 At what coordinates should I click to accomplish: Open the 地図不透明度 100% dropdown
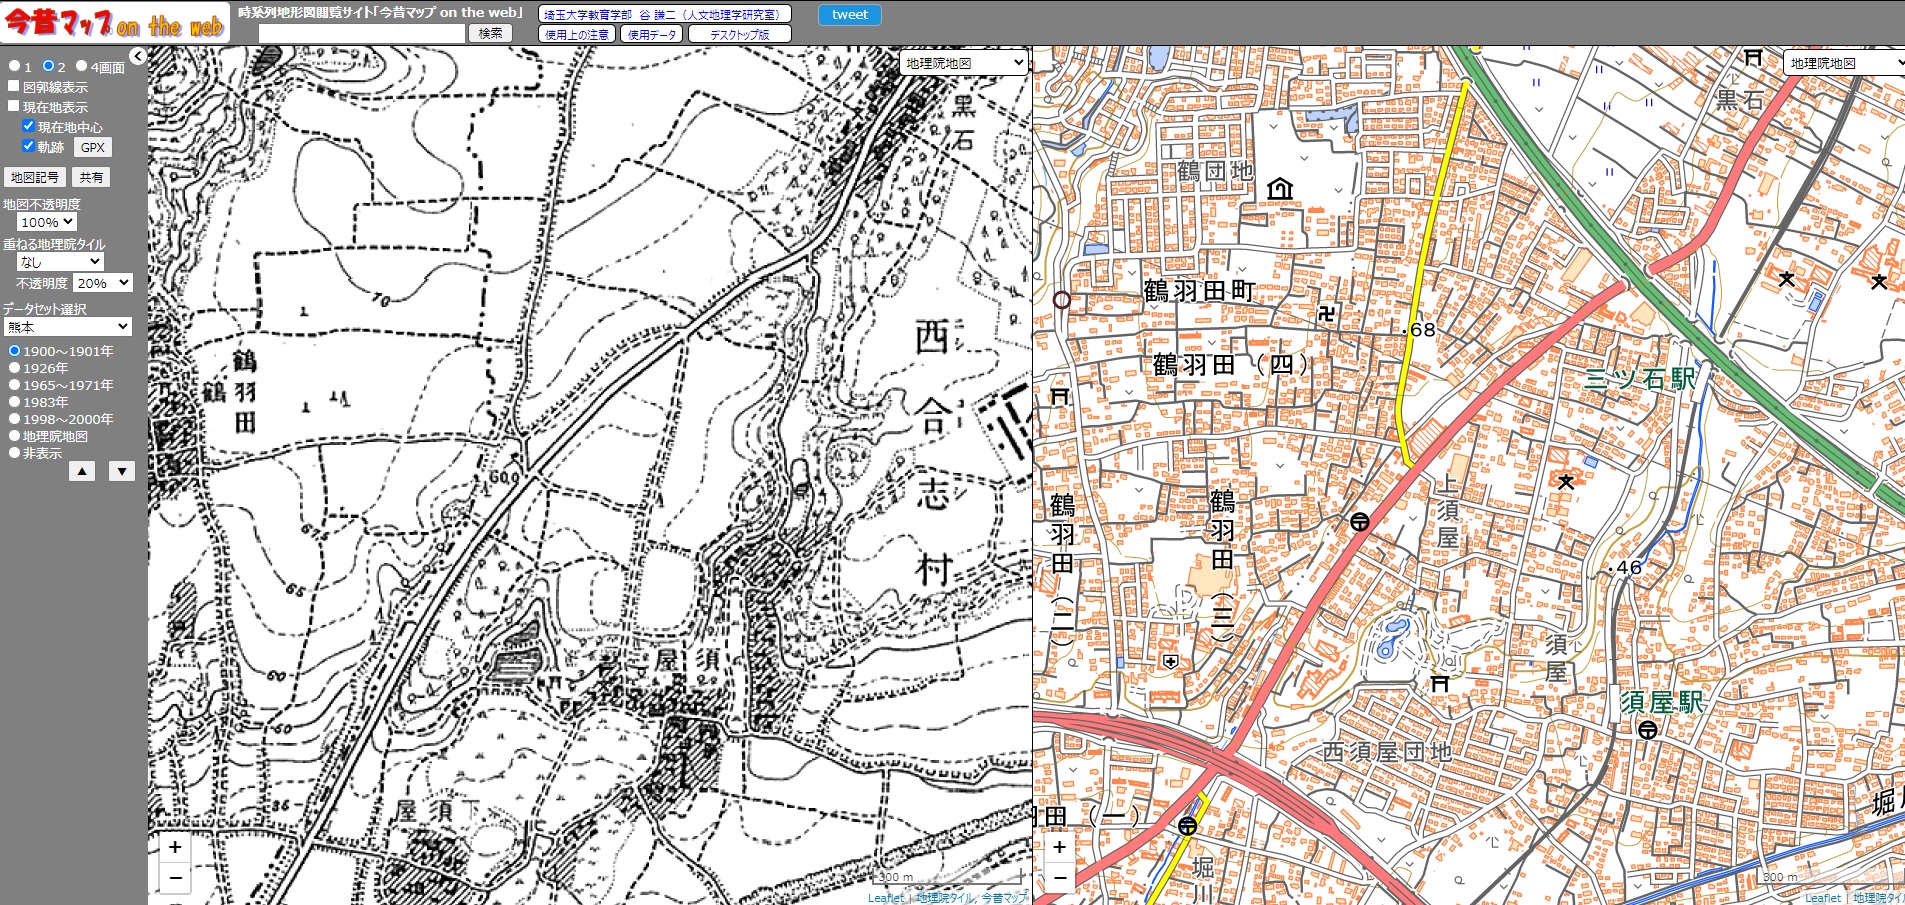47,222
